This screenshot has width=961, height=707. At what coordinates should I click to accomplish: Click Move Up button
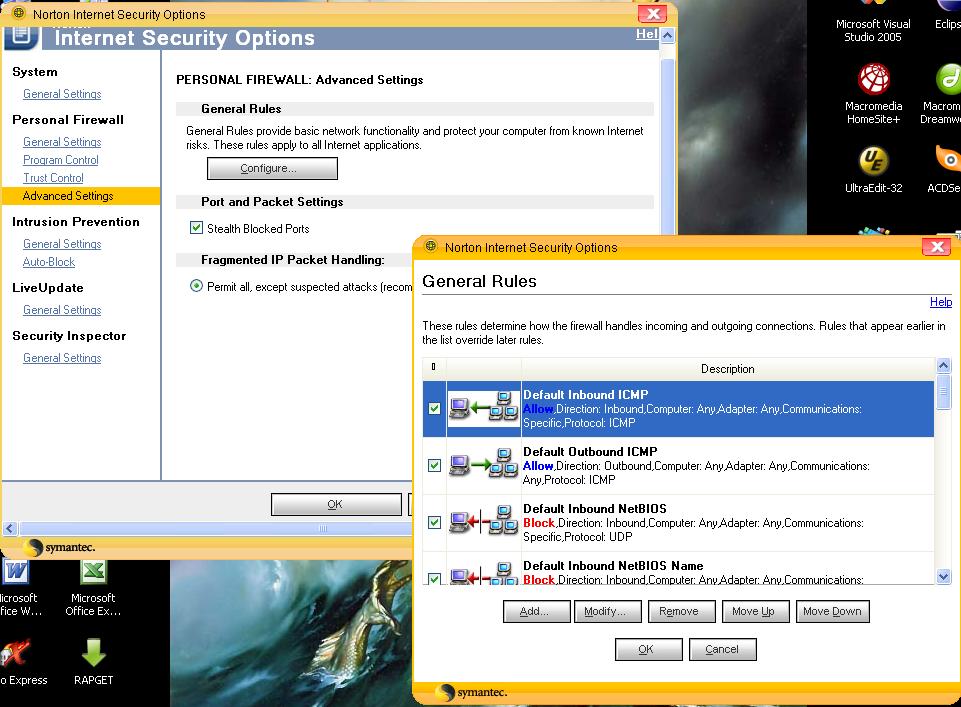pos(756,611)
